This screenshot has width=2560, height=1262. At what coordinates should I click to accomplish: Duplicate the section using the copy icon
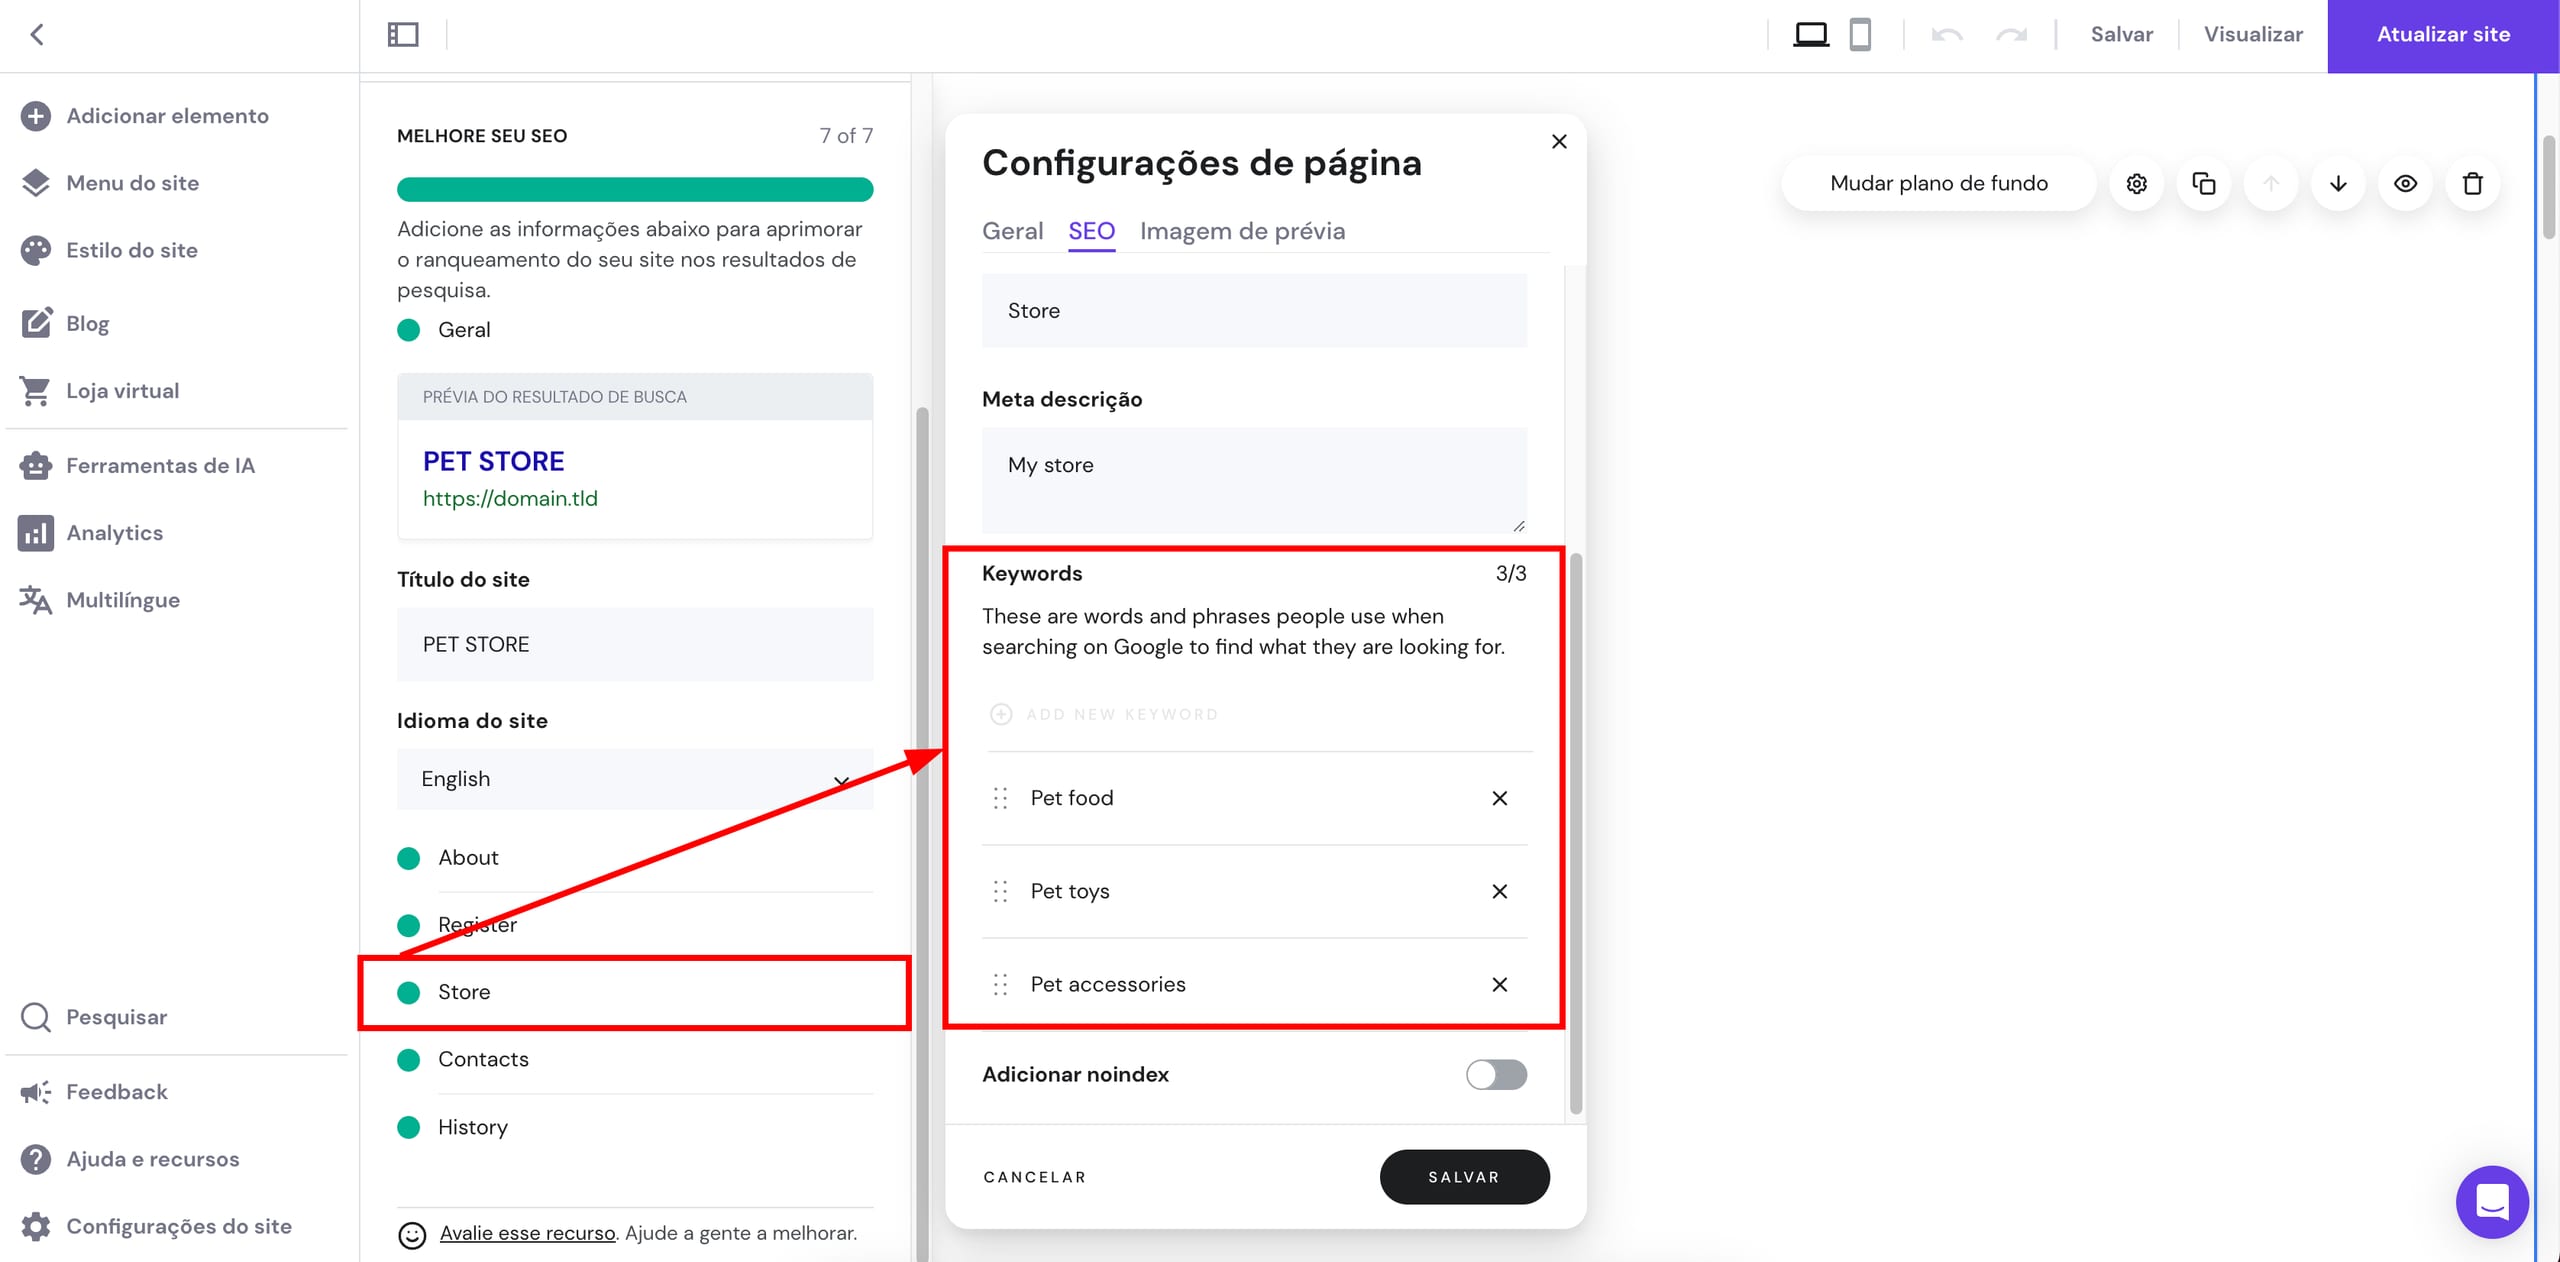2203,183
